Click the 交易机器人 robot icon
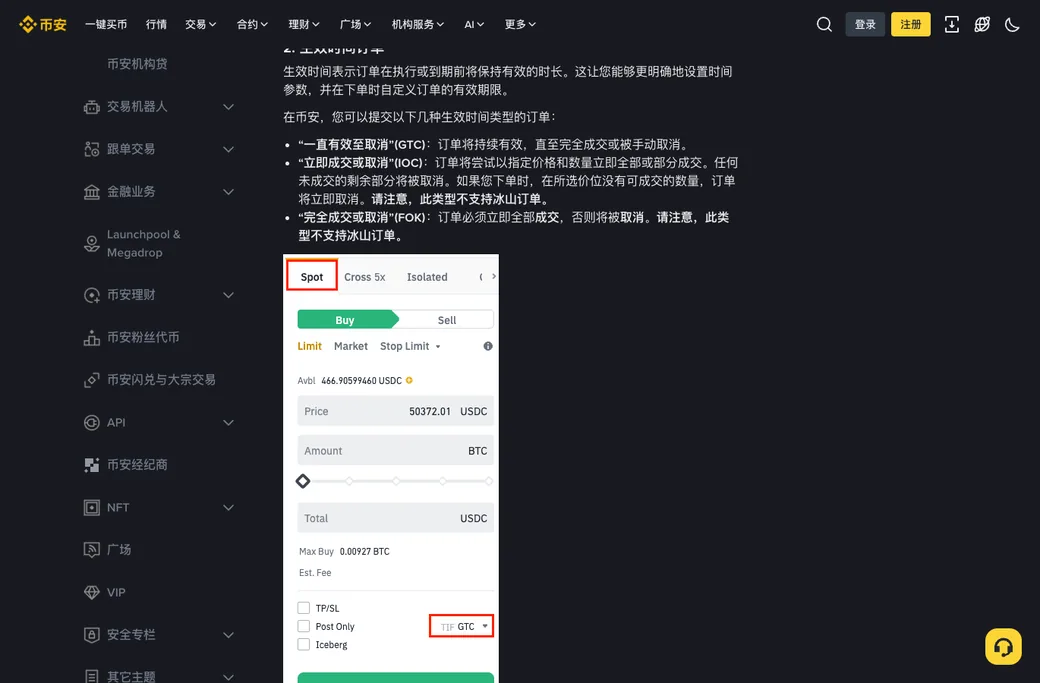The height and width of the screenshot is (683, 1040). point(92,107)
